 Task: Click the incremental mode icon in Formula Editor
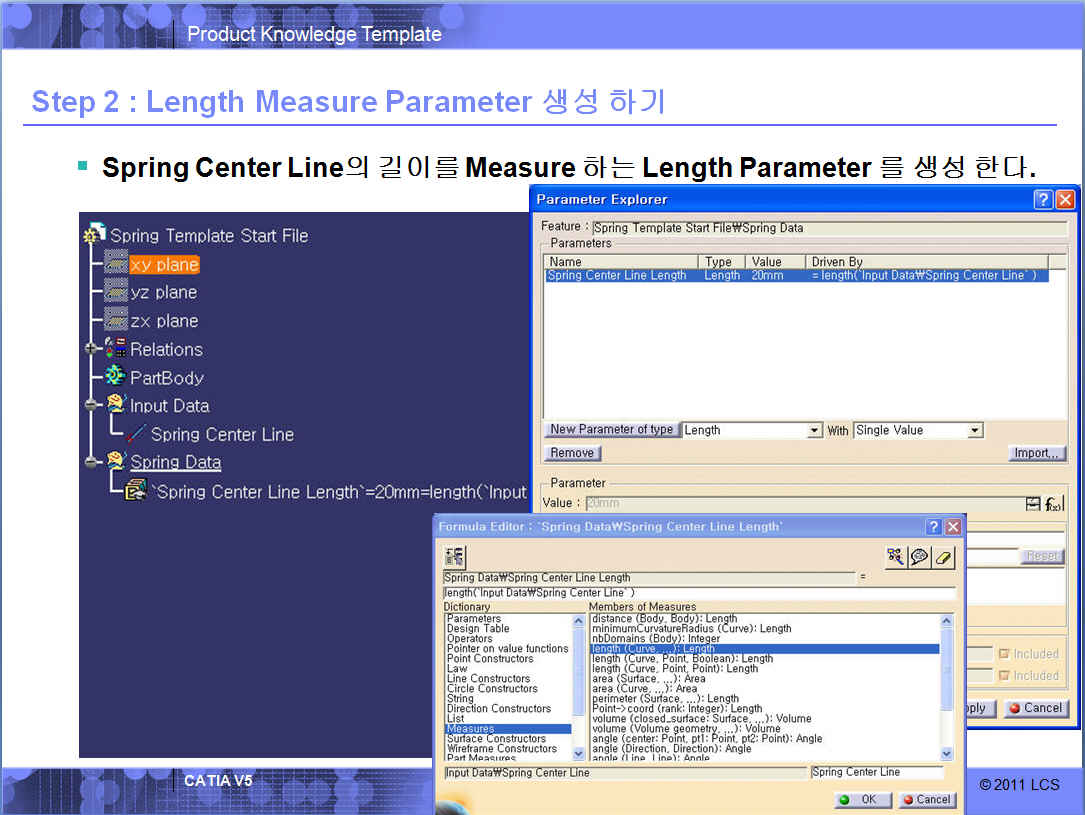pos(455,556)
